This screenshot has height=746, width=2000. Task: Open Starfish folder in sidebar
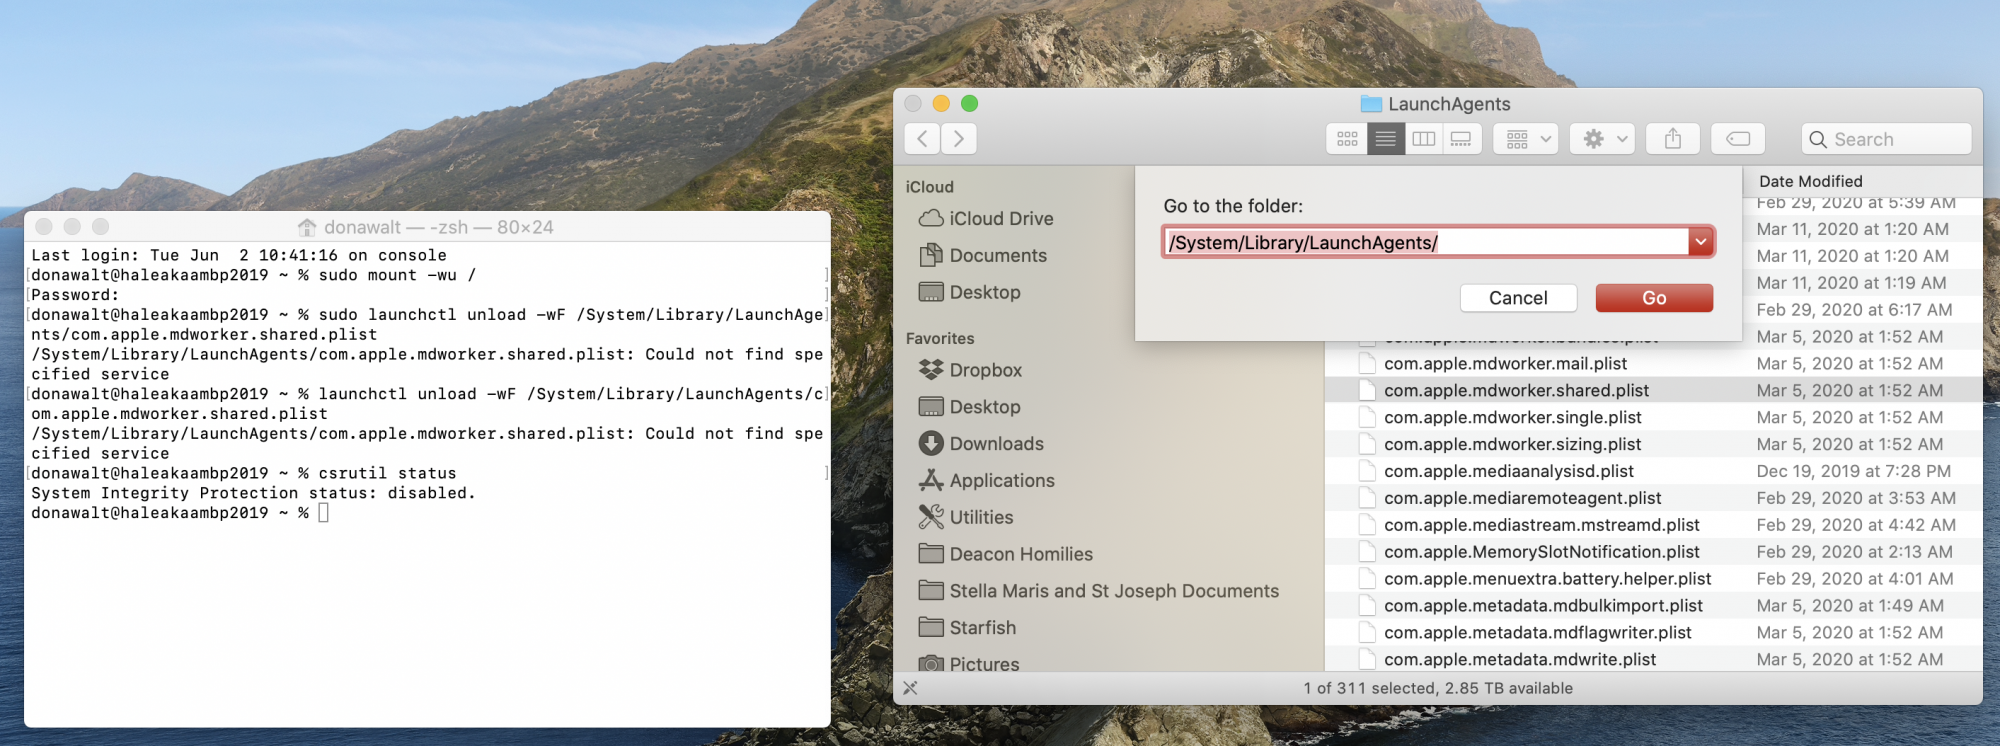click(x=967, y=628)
